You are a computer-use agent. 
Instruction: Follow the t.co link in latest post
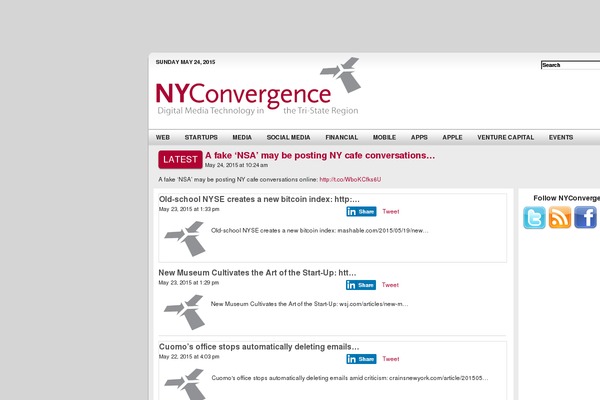[x=350, y=180]
